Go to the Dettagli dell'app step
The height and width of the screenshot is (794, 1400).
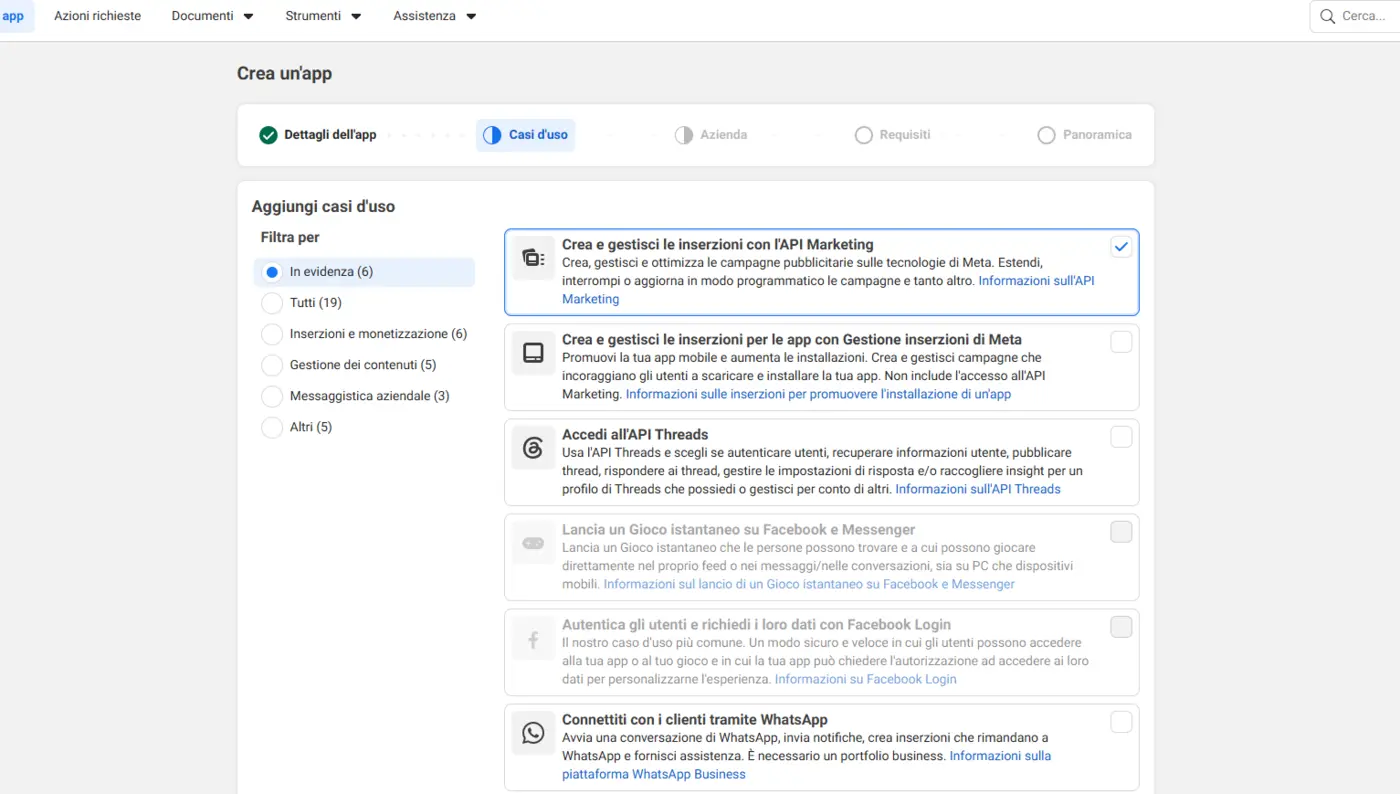click(x=318, y=135)
